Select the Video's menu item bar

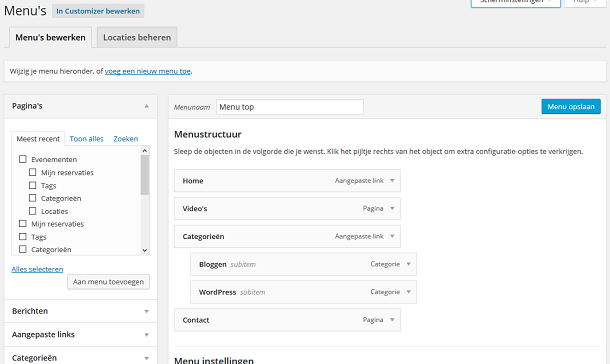(x=287, y=208)
